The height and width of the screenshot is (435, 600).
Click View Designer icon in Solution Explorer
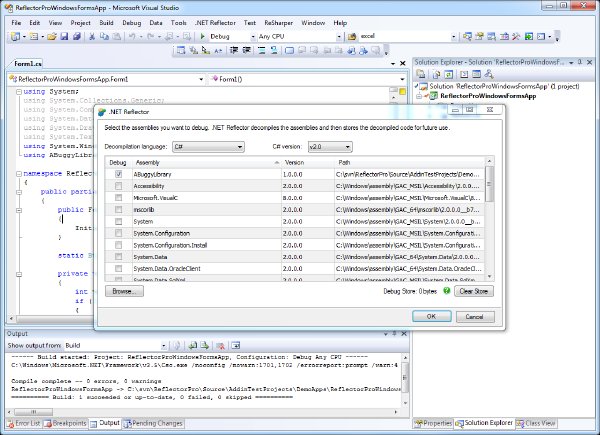click(x=476, y=74)
